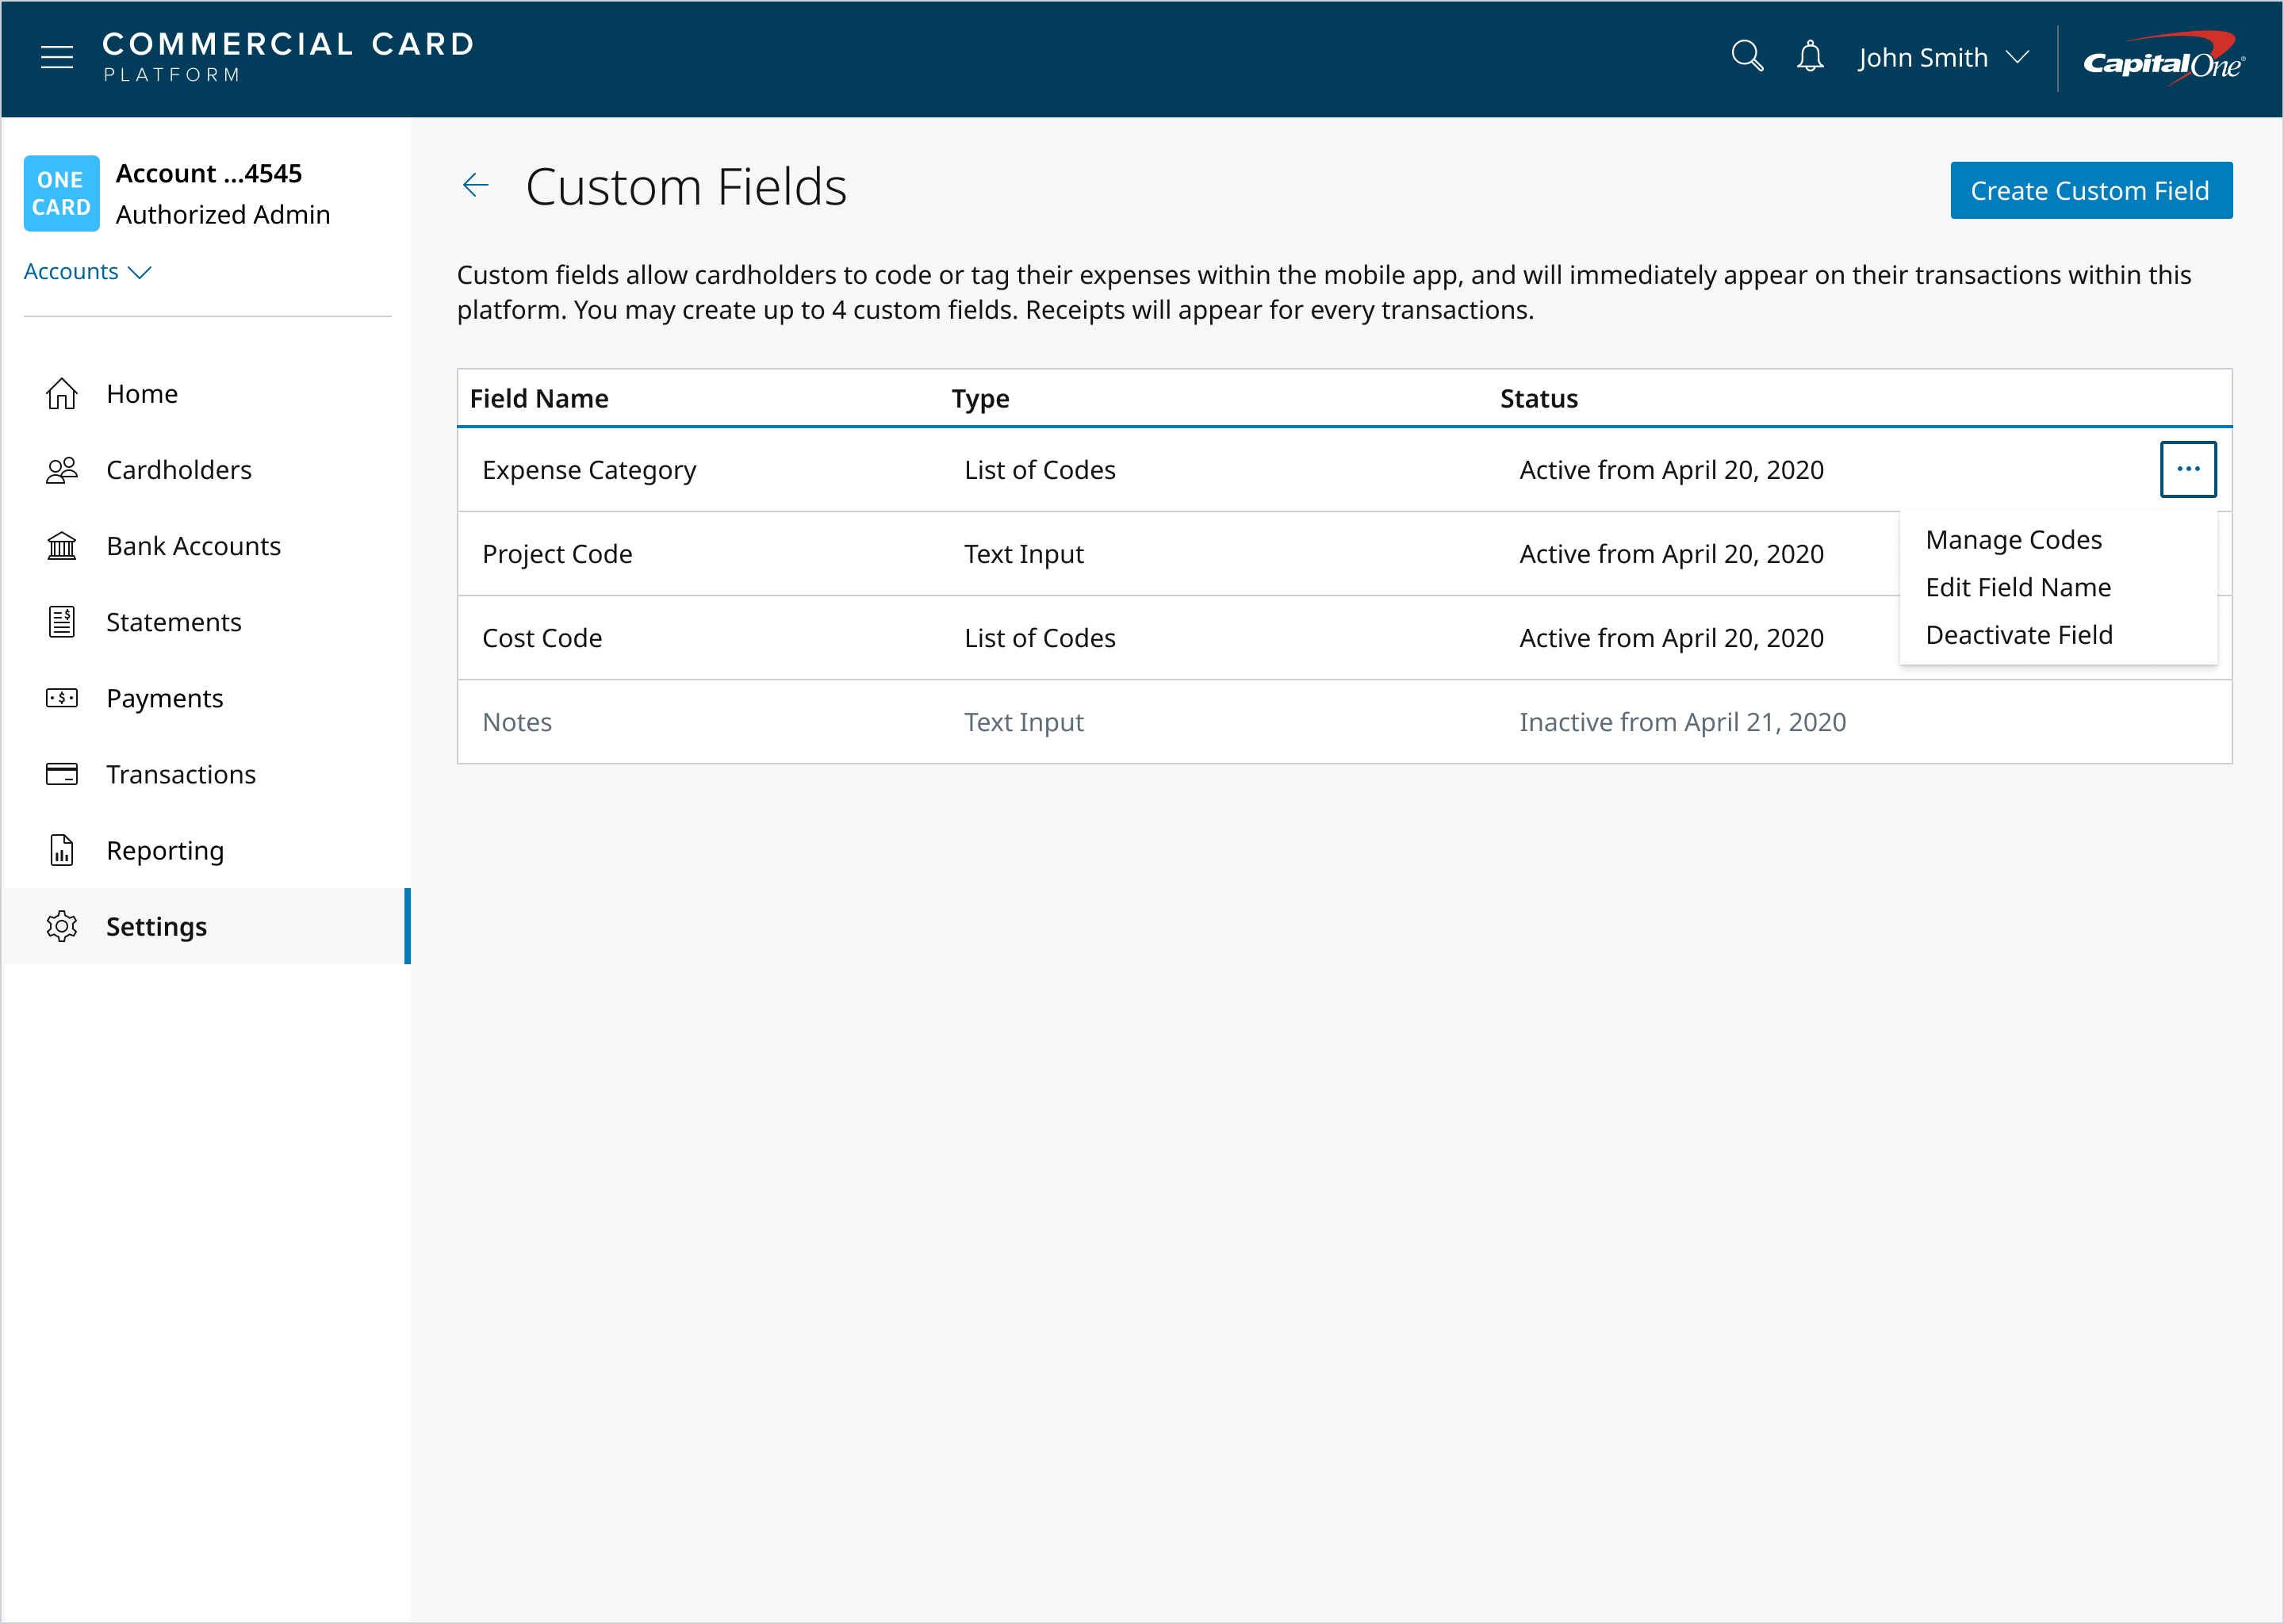This screenshot has height=1624, width=2284.
Task: Open the ellipsis menu for Expense Category
Action: [x=2188, y=469]
